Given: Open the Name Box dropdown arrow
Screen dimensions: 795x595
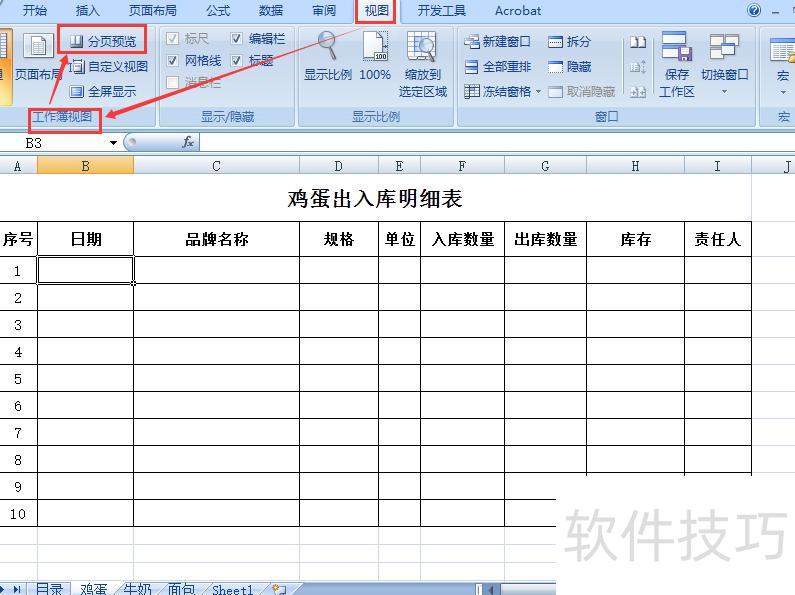Looking at the screenshot, I should (x=114, y=143).
